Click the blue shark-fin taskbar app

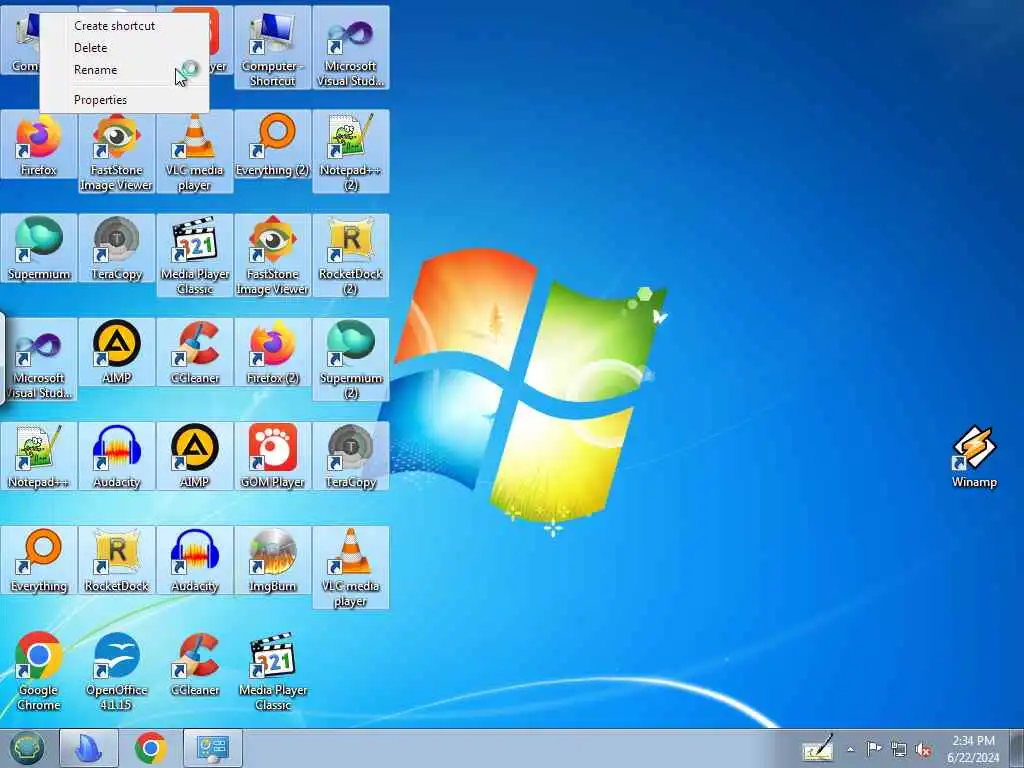89,748
